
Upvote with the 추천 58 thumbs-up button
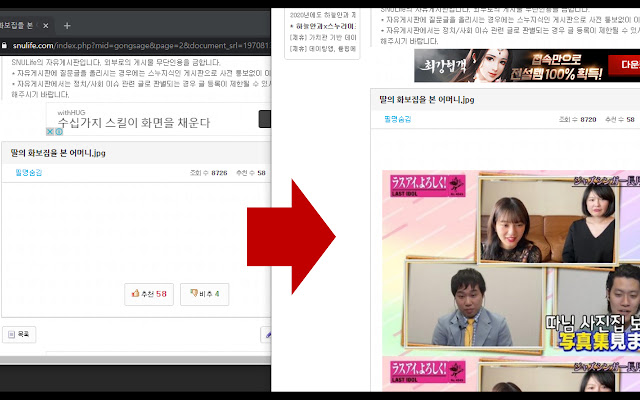coord(149,294)
